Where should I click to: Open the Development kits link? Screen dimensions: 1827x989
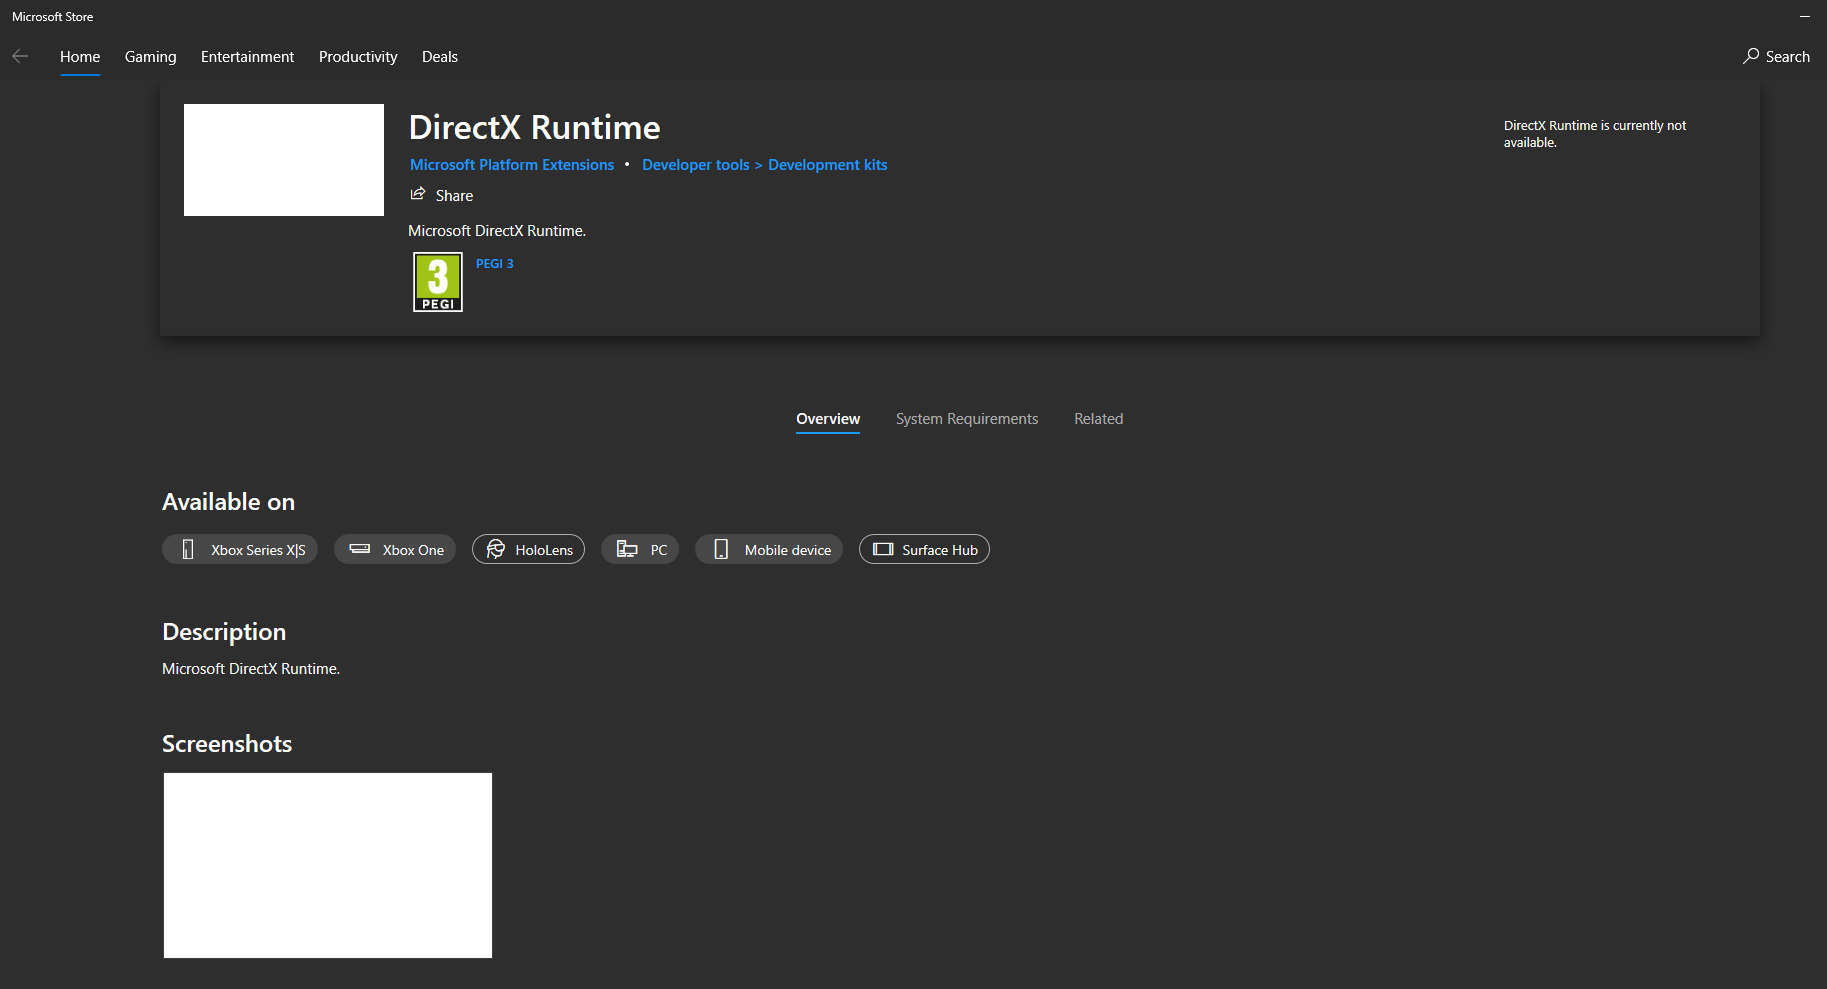828,165
